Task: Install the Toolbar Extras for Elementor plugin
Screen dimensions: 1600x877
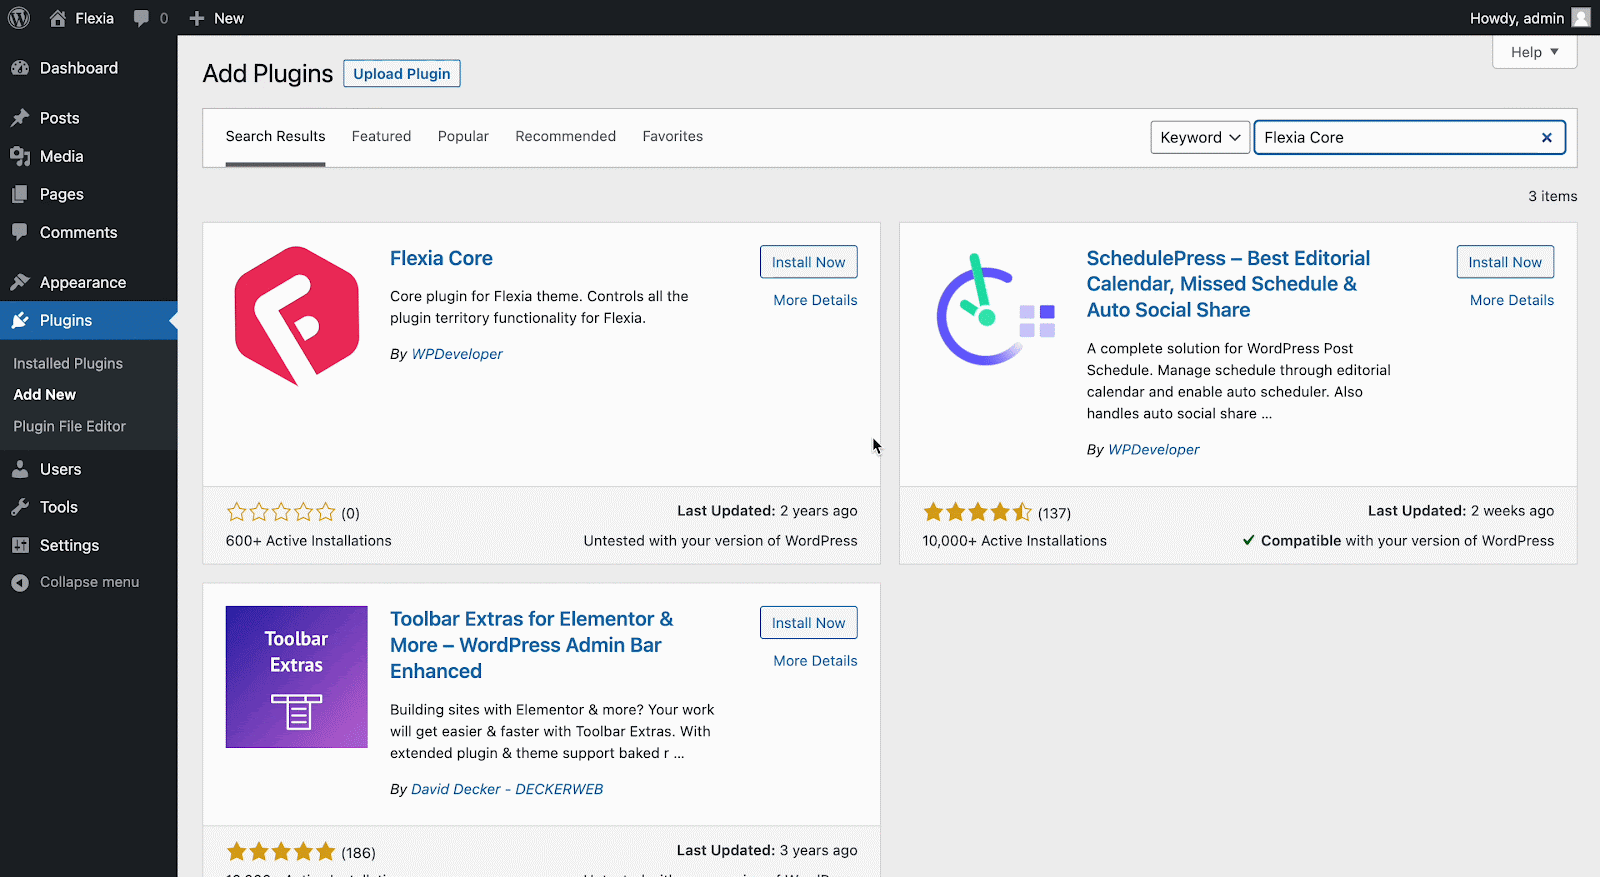Action: click(808, 623)
